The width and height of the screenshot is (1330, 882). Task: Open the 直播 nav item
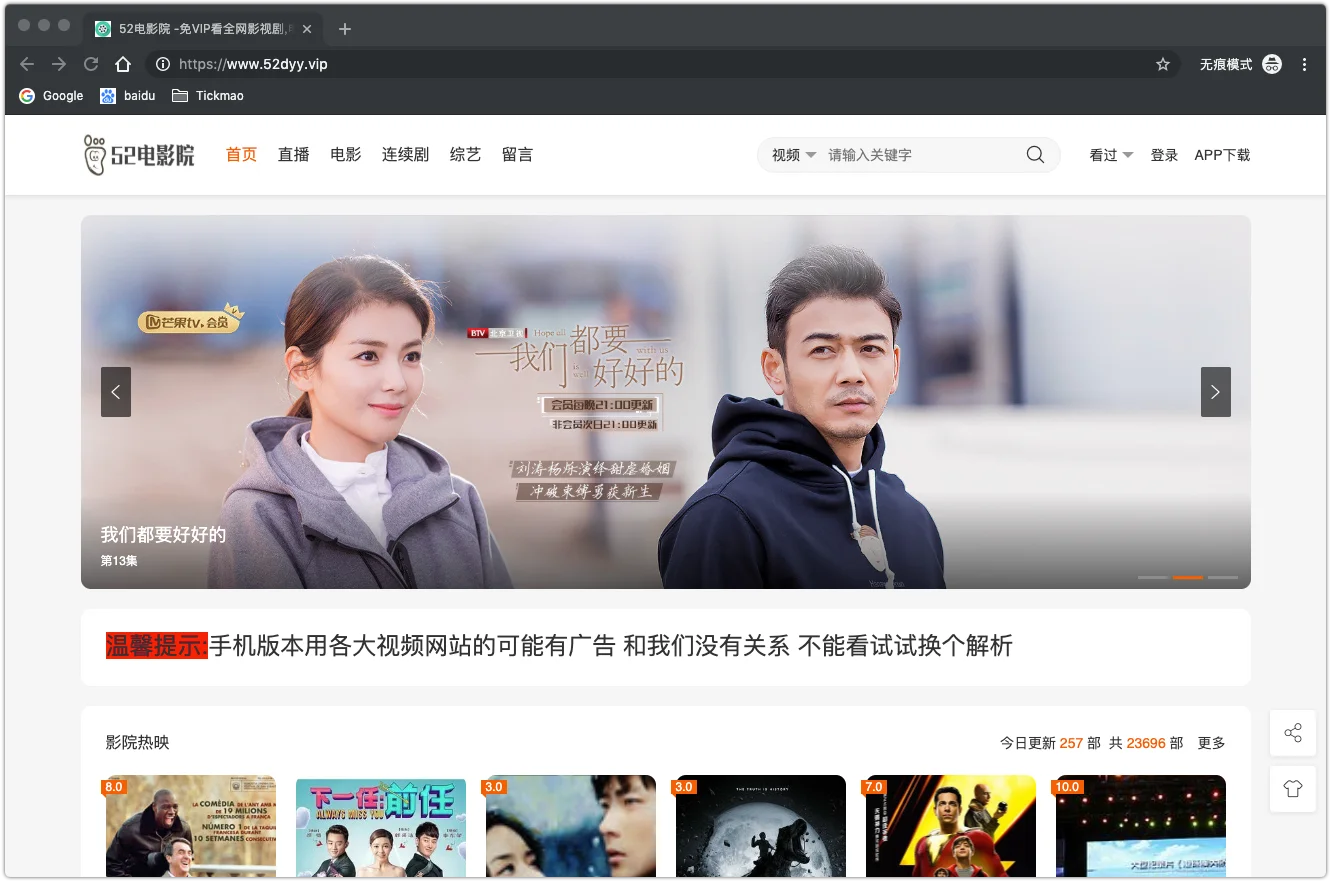point(293,155)
